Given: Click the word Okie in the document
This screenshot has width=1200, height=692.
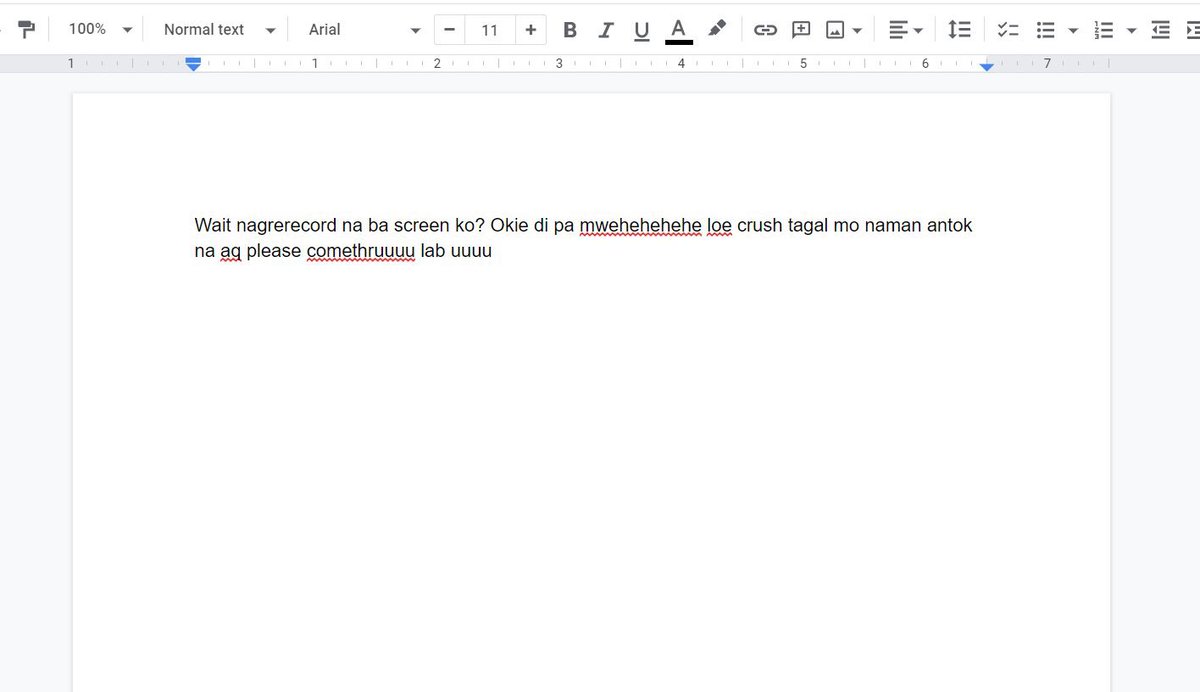Looking at the screenshot, I should (510, 225).
